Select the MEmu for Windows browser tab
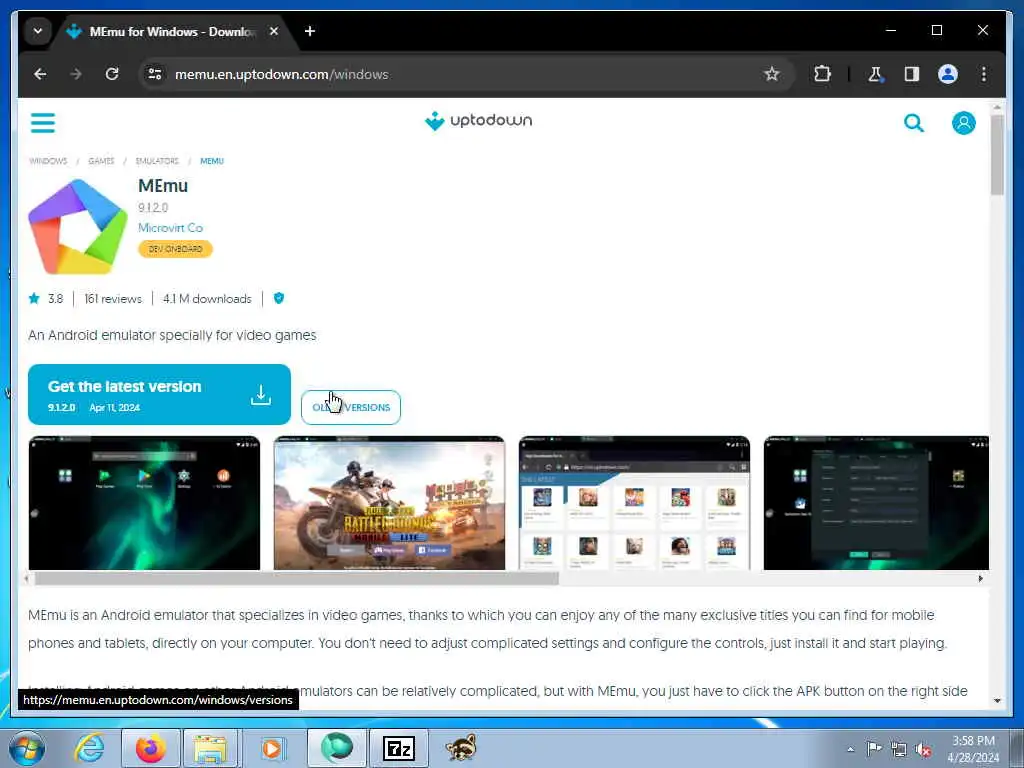 [173, 31]
